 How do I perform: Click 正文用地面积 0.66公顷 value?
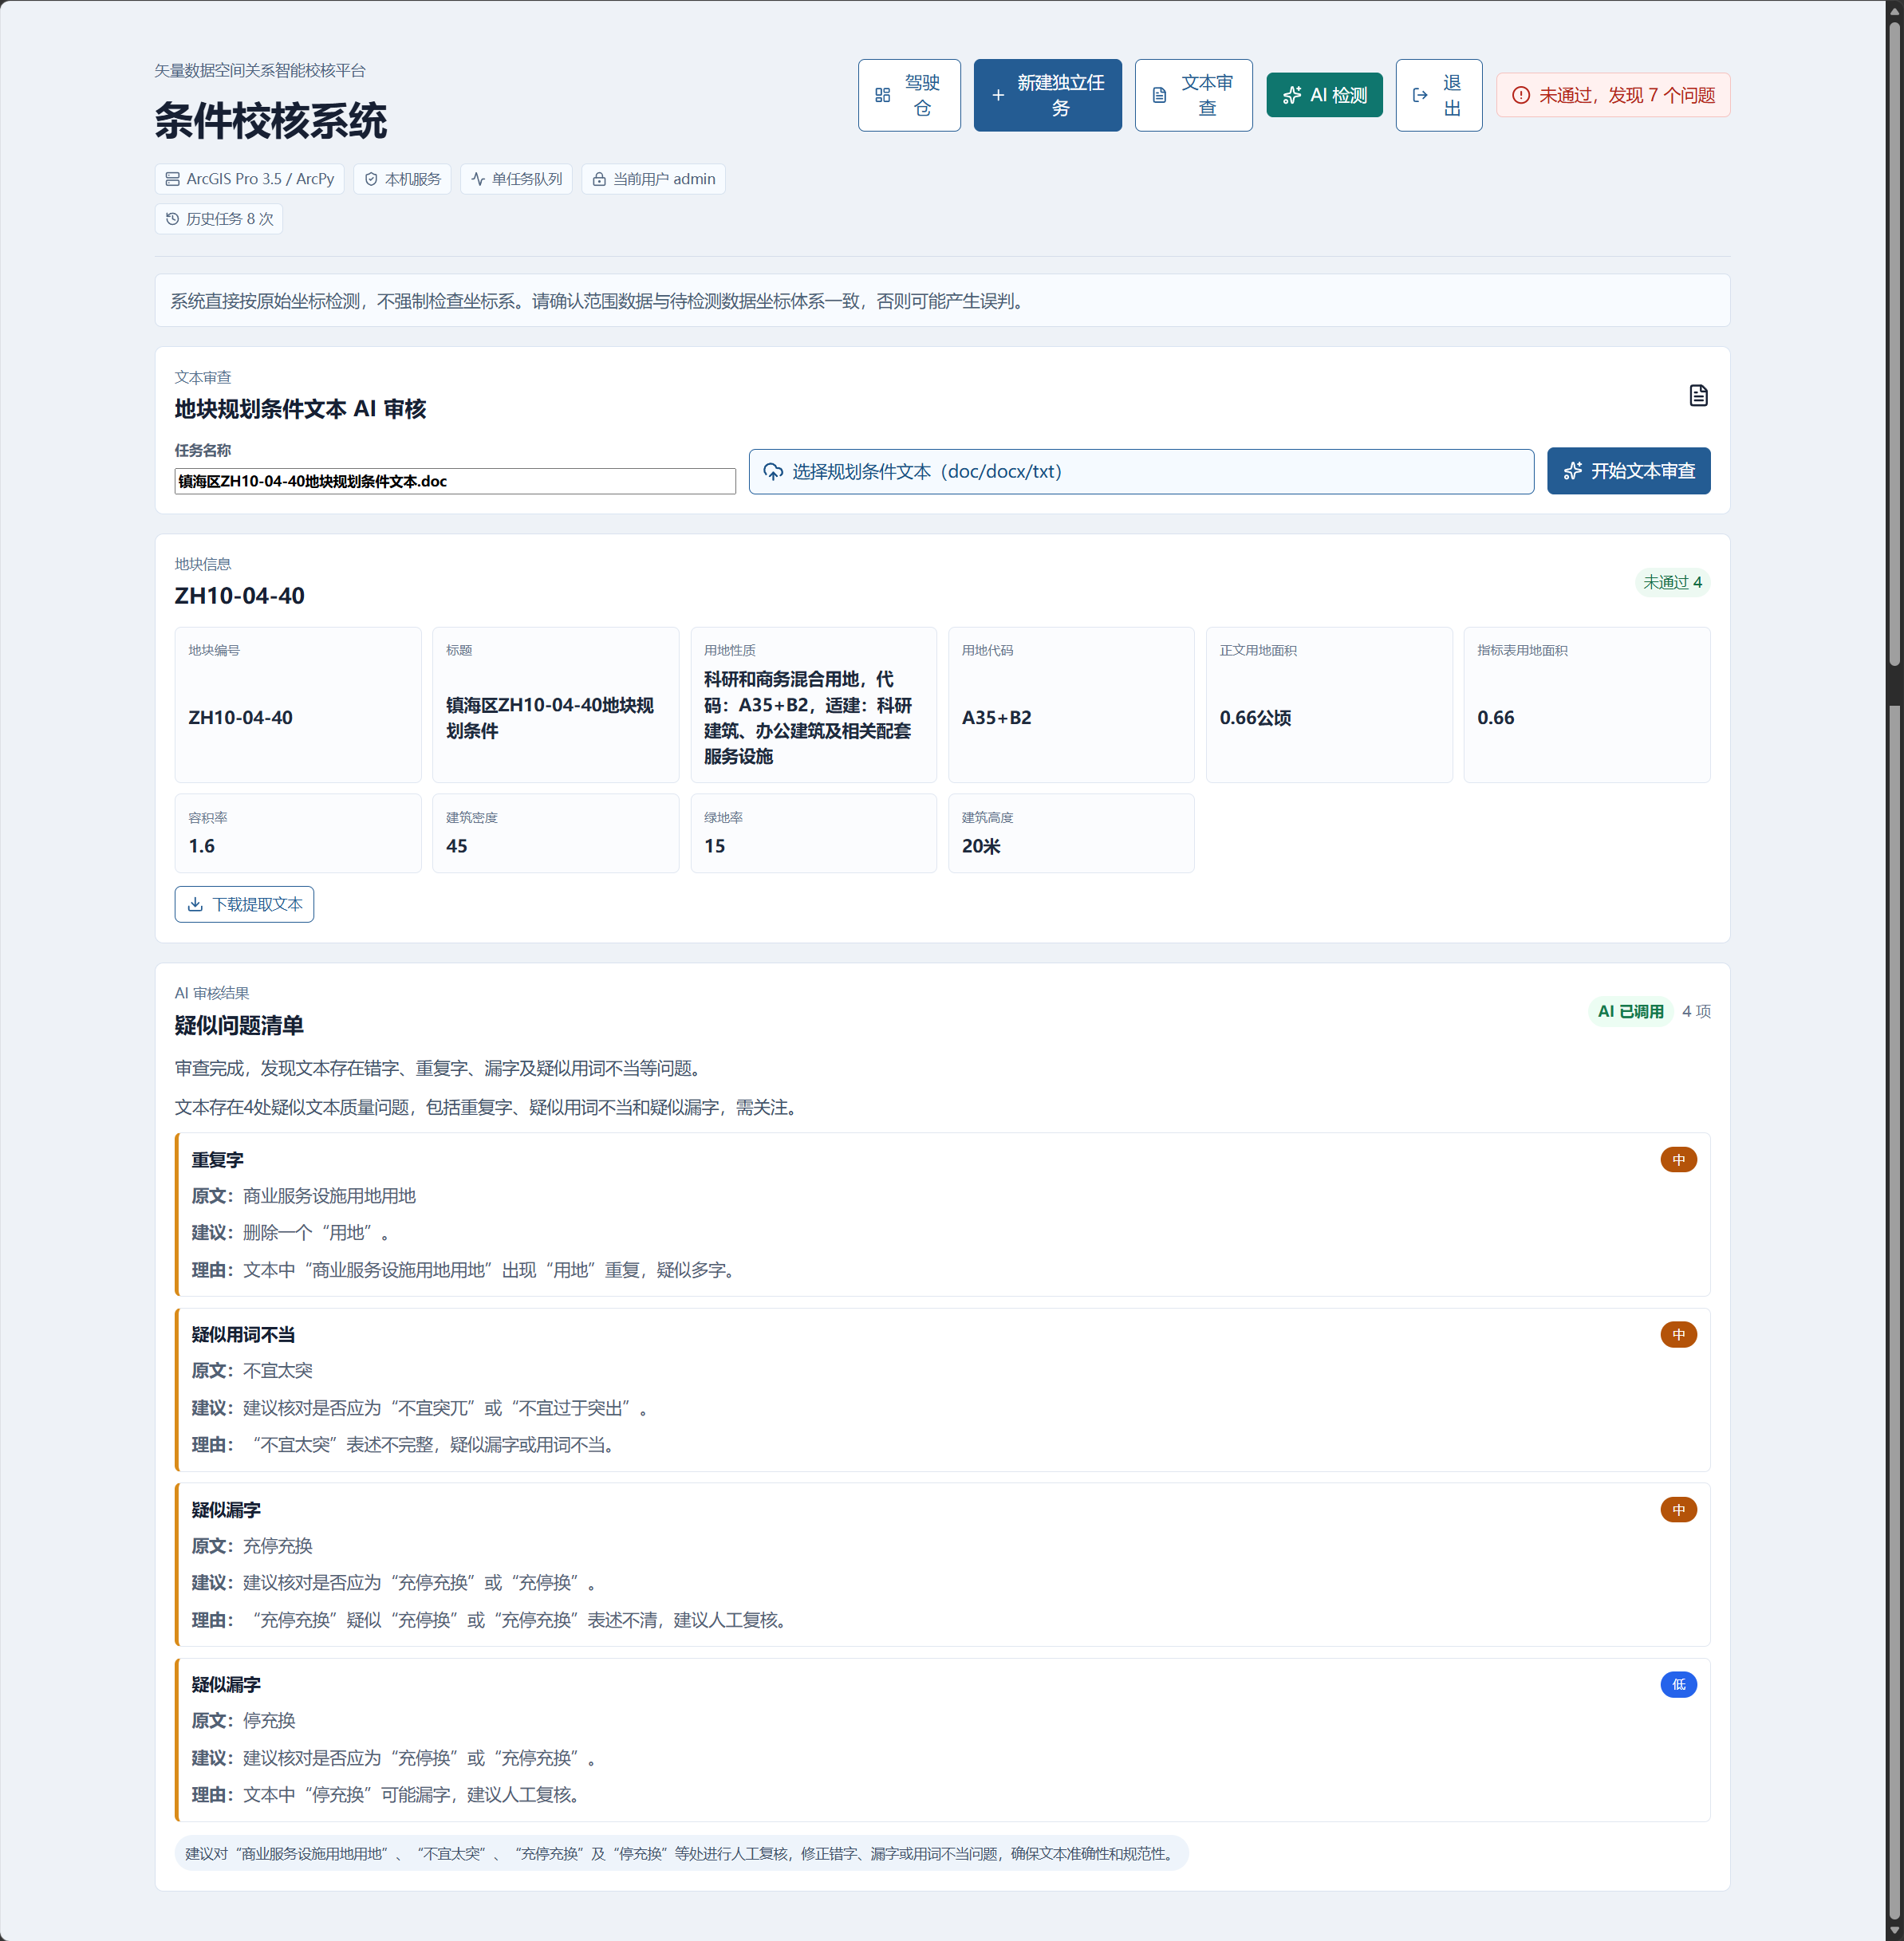[1255, 718]
